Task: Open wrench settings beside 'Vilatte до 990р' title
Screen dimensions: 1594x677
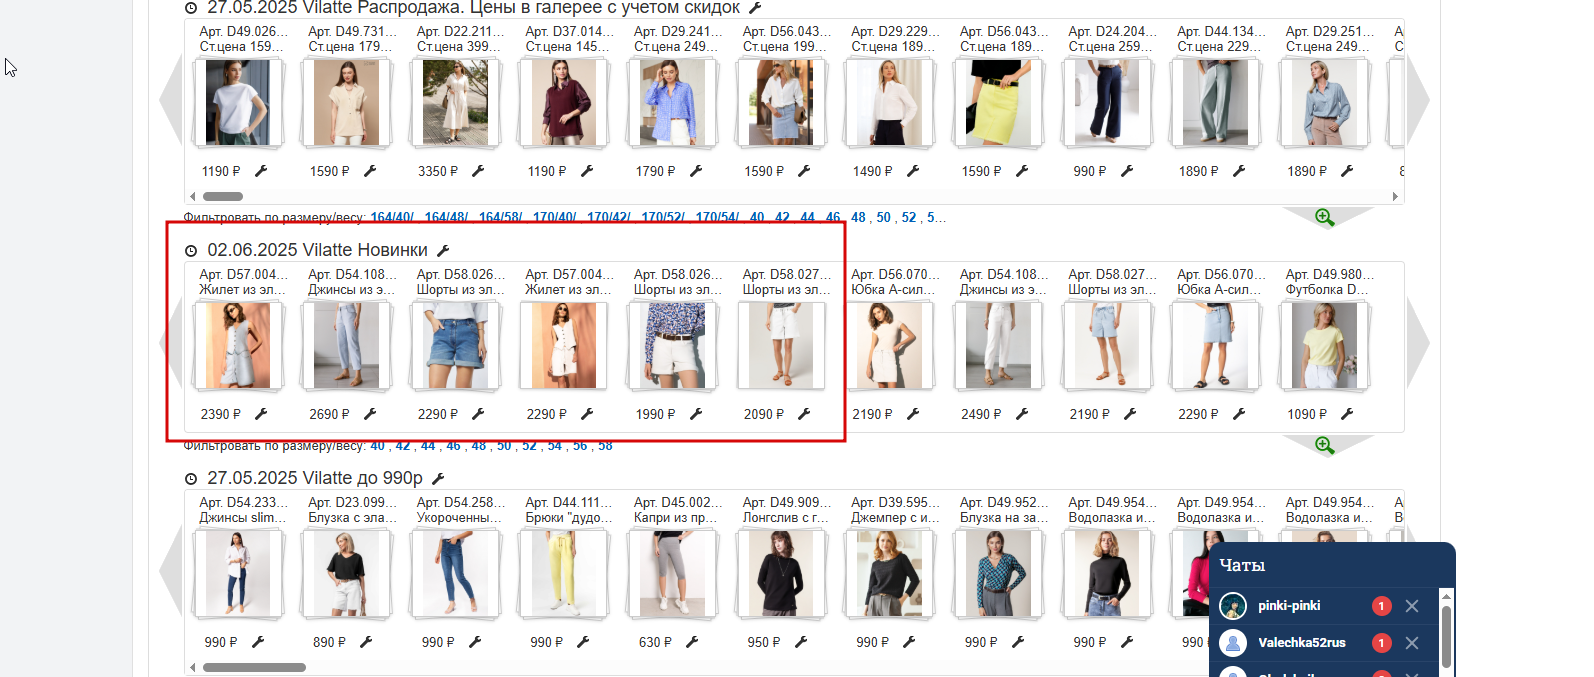Action: [438, 479]
